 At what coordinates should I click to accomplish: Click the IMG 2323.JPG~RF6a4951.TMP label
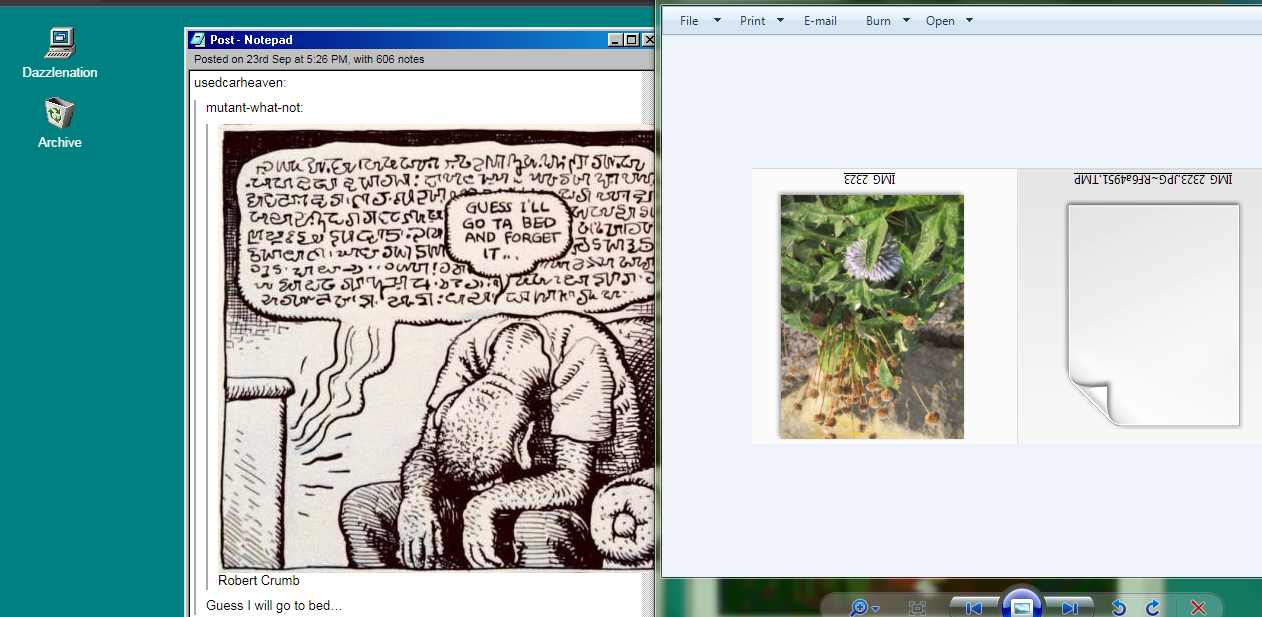(1153, 179)
